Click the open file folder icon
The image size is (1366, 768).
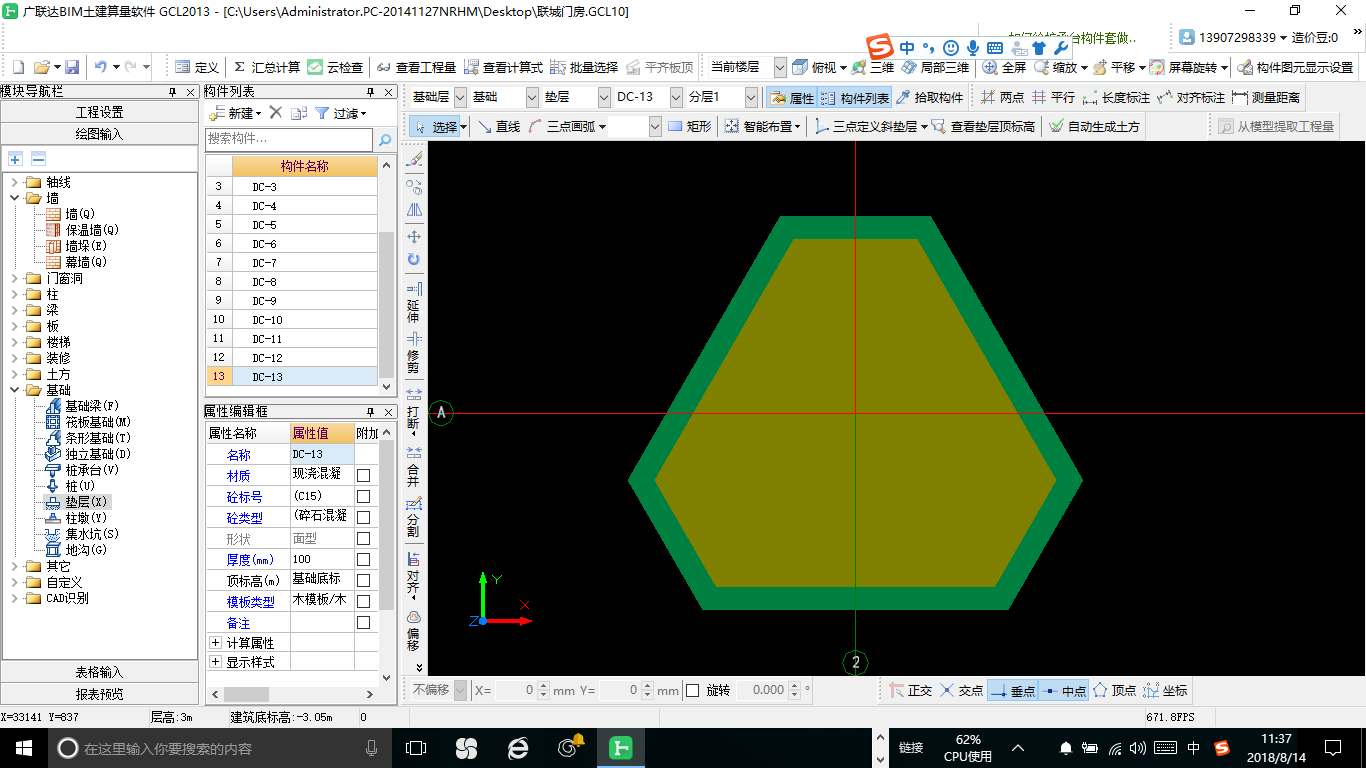tap(41, 67)
